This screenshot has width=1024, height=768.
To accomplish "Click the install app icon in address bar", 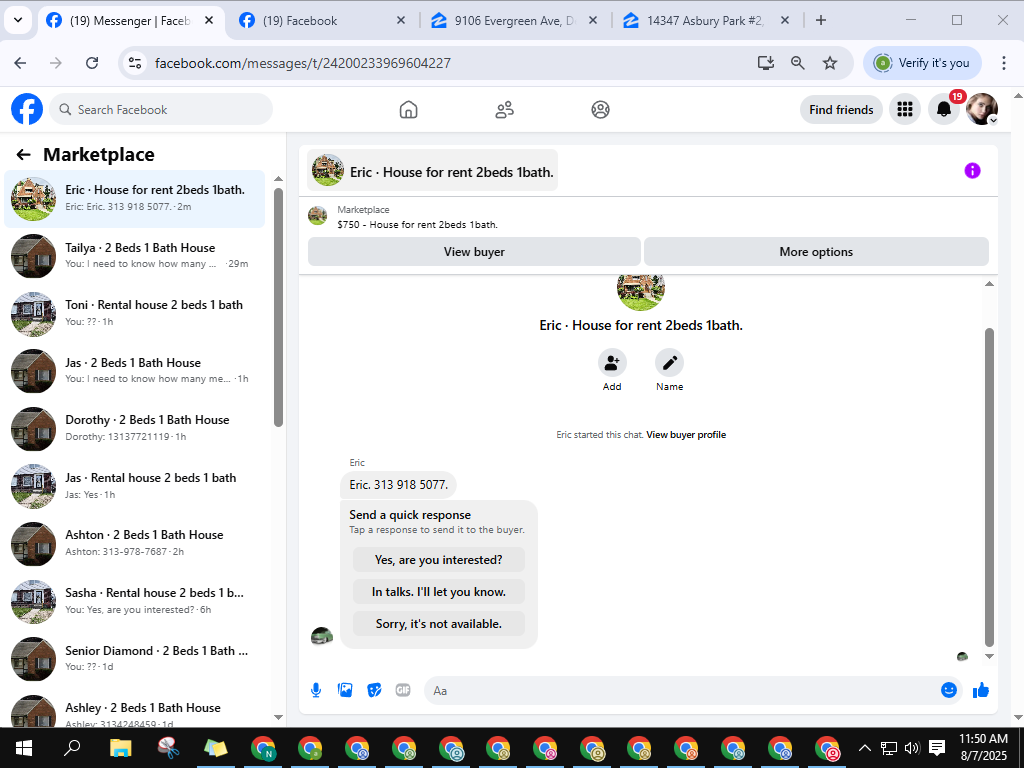I will point(765,63).
